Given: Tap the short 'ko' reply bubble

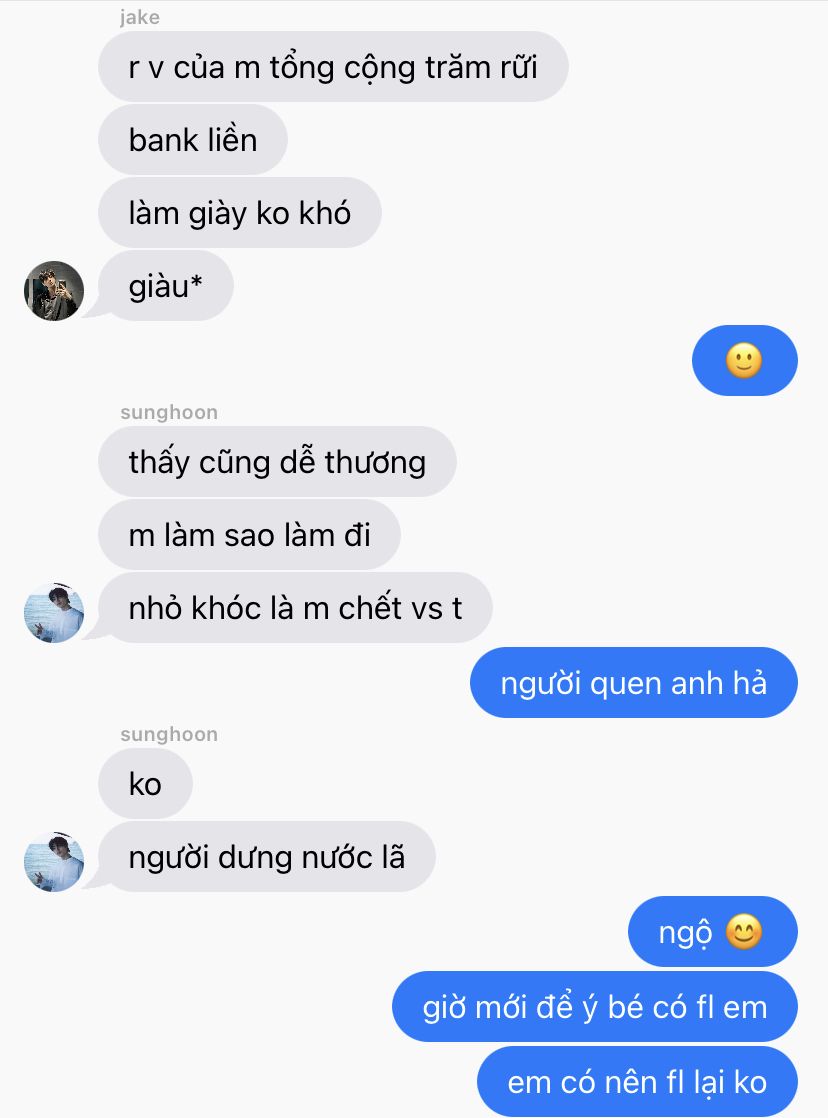Looking at the screenshot, I should (x=145, y=784).
